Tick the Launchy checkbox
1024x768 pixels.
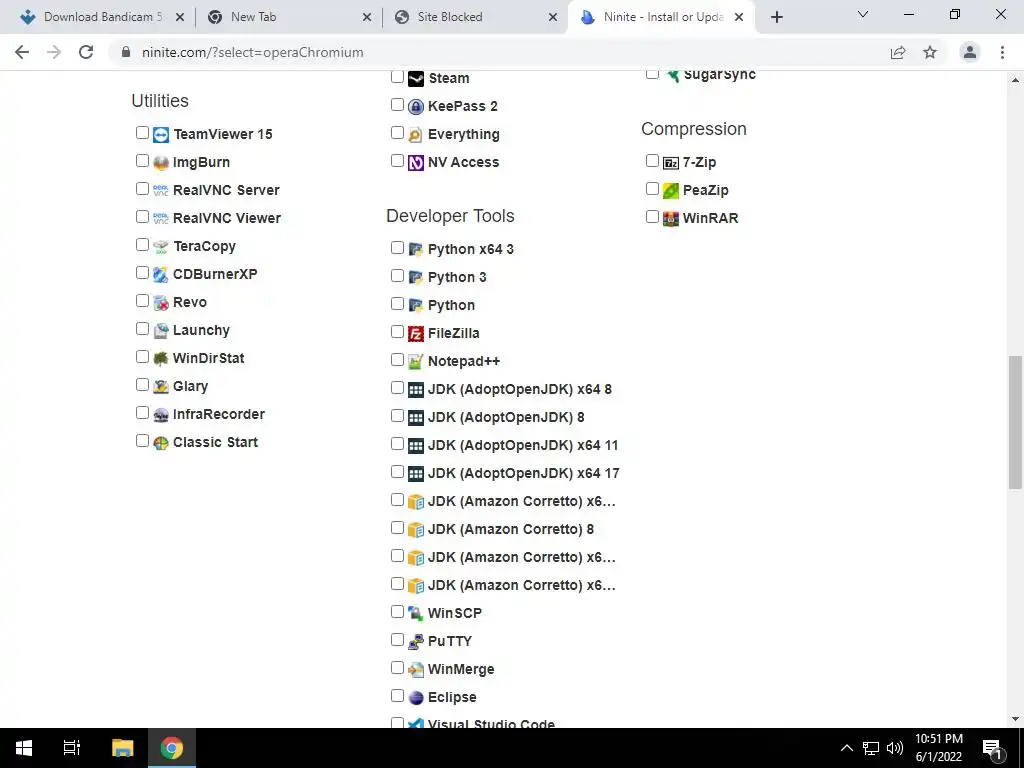[x=142, y=328]
